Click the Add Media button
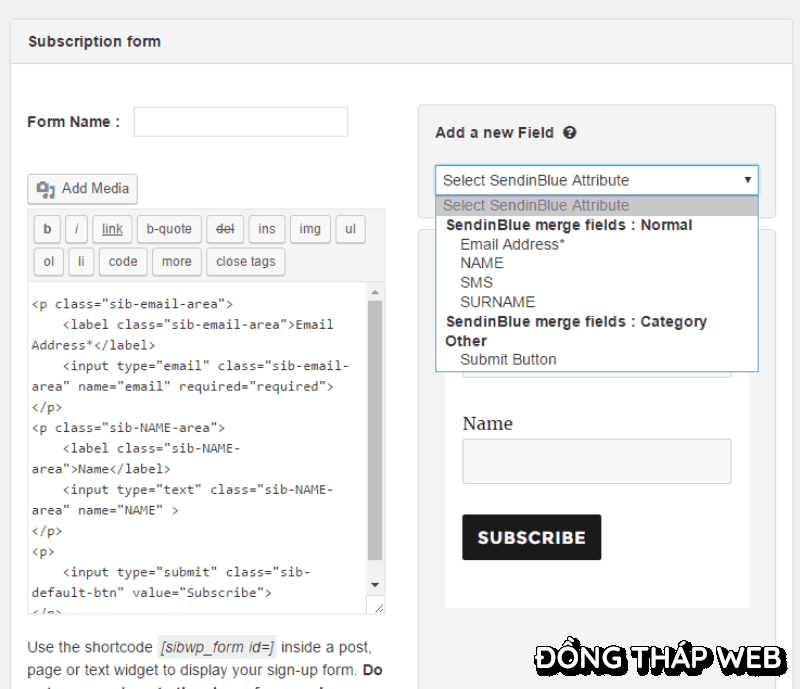The height and width of the screenshot is (689, 800). (x=82, y=189)
